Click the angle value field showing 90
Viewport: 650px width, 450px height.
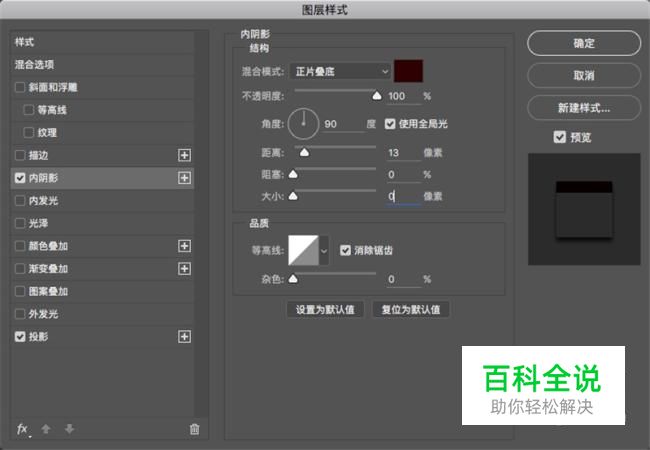pos(343,124)
